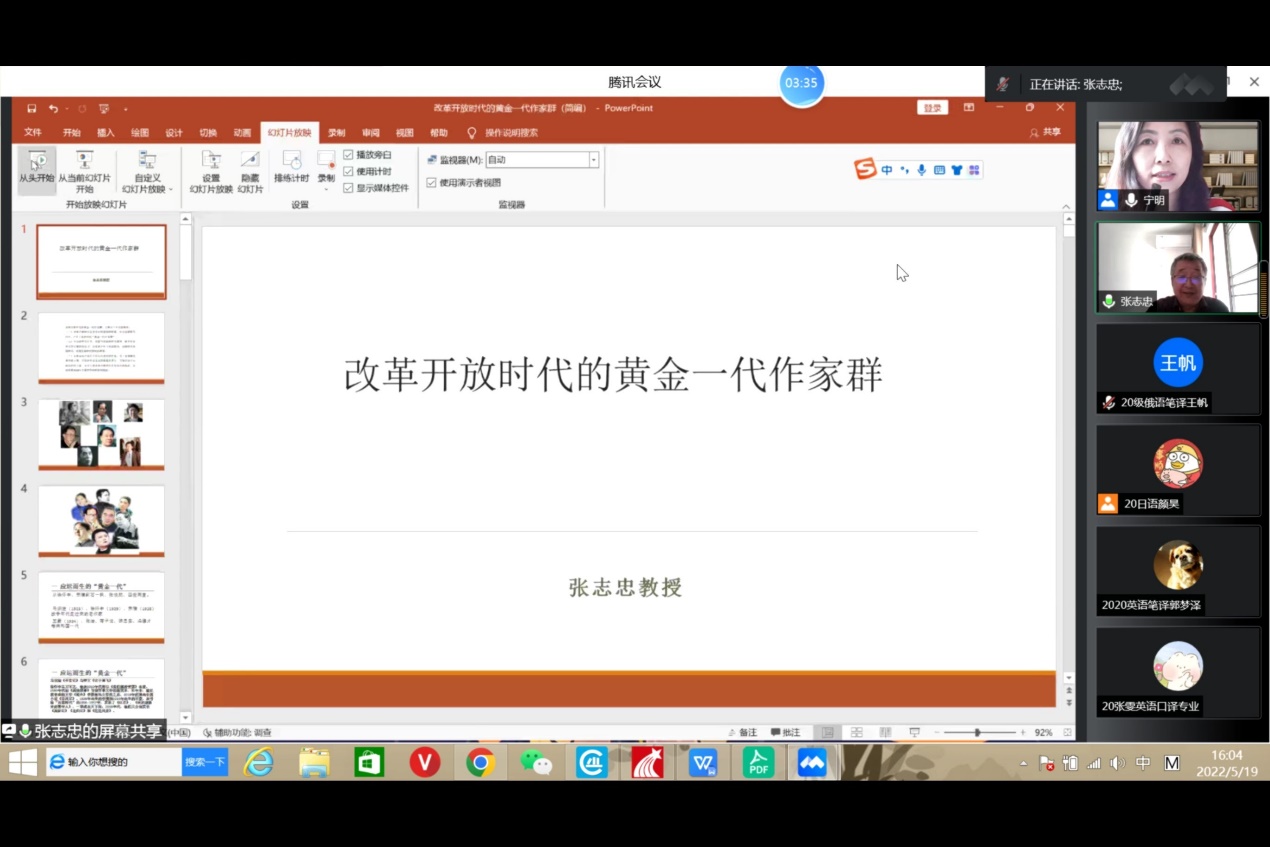This screenshot has width=1270, height=847.
Task: Start slideshow from beginning (从头开始)
Action: 36,168
